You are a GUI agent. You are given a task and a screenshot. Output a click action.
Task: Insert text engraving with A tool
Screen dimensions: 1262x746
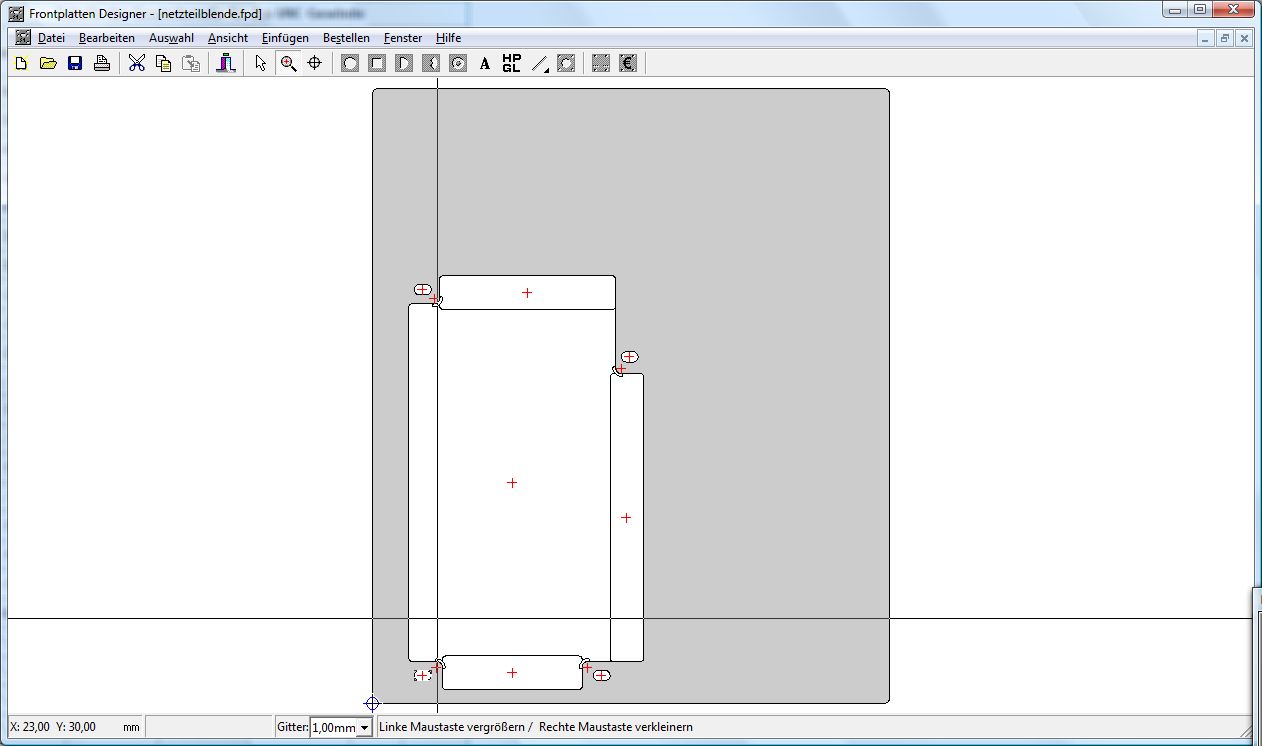(x=485, y=64)
